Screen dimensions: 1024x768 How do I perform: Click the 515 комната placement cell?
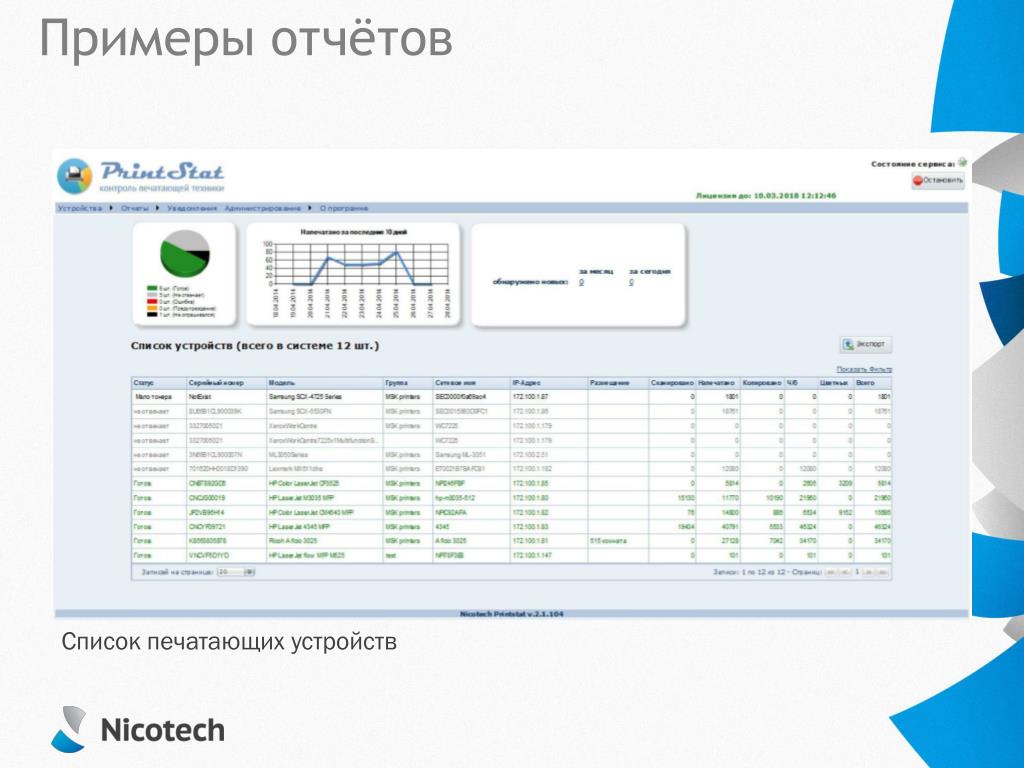click(618, 541)
